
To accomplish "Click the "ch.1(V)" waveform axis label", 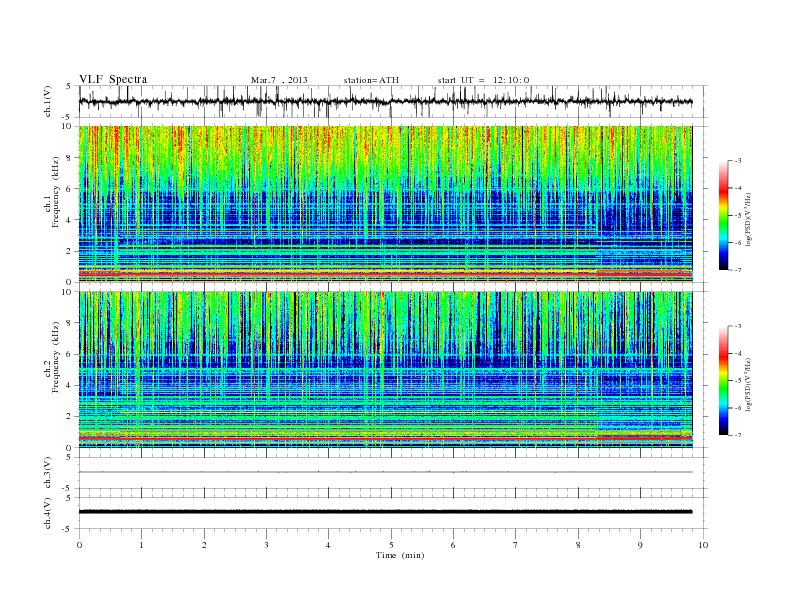I will click(x=48, y=101).
